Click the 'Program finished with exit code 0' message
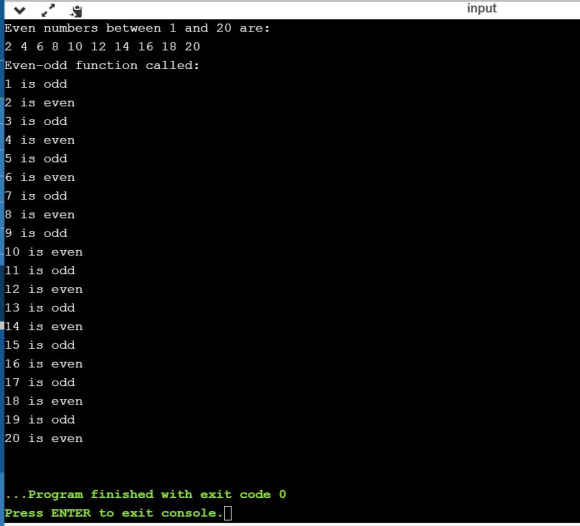This screenshot has height=526, width=580. coord(145,494)
